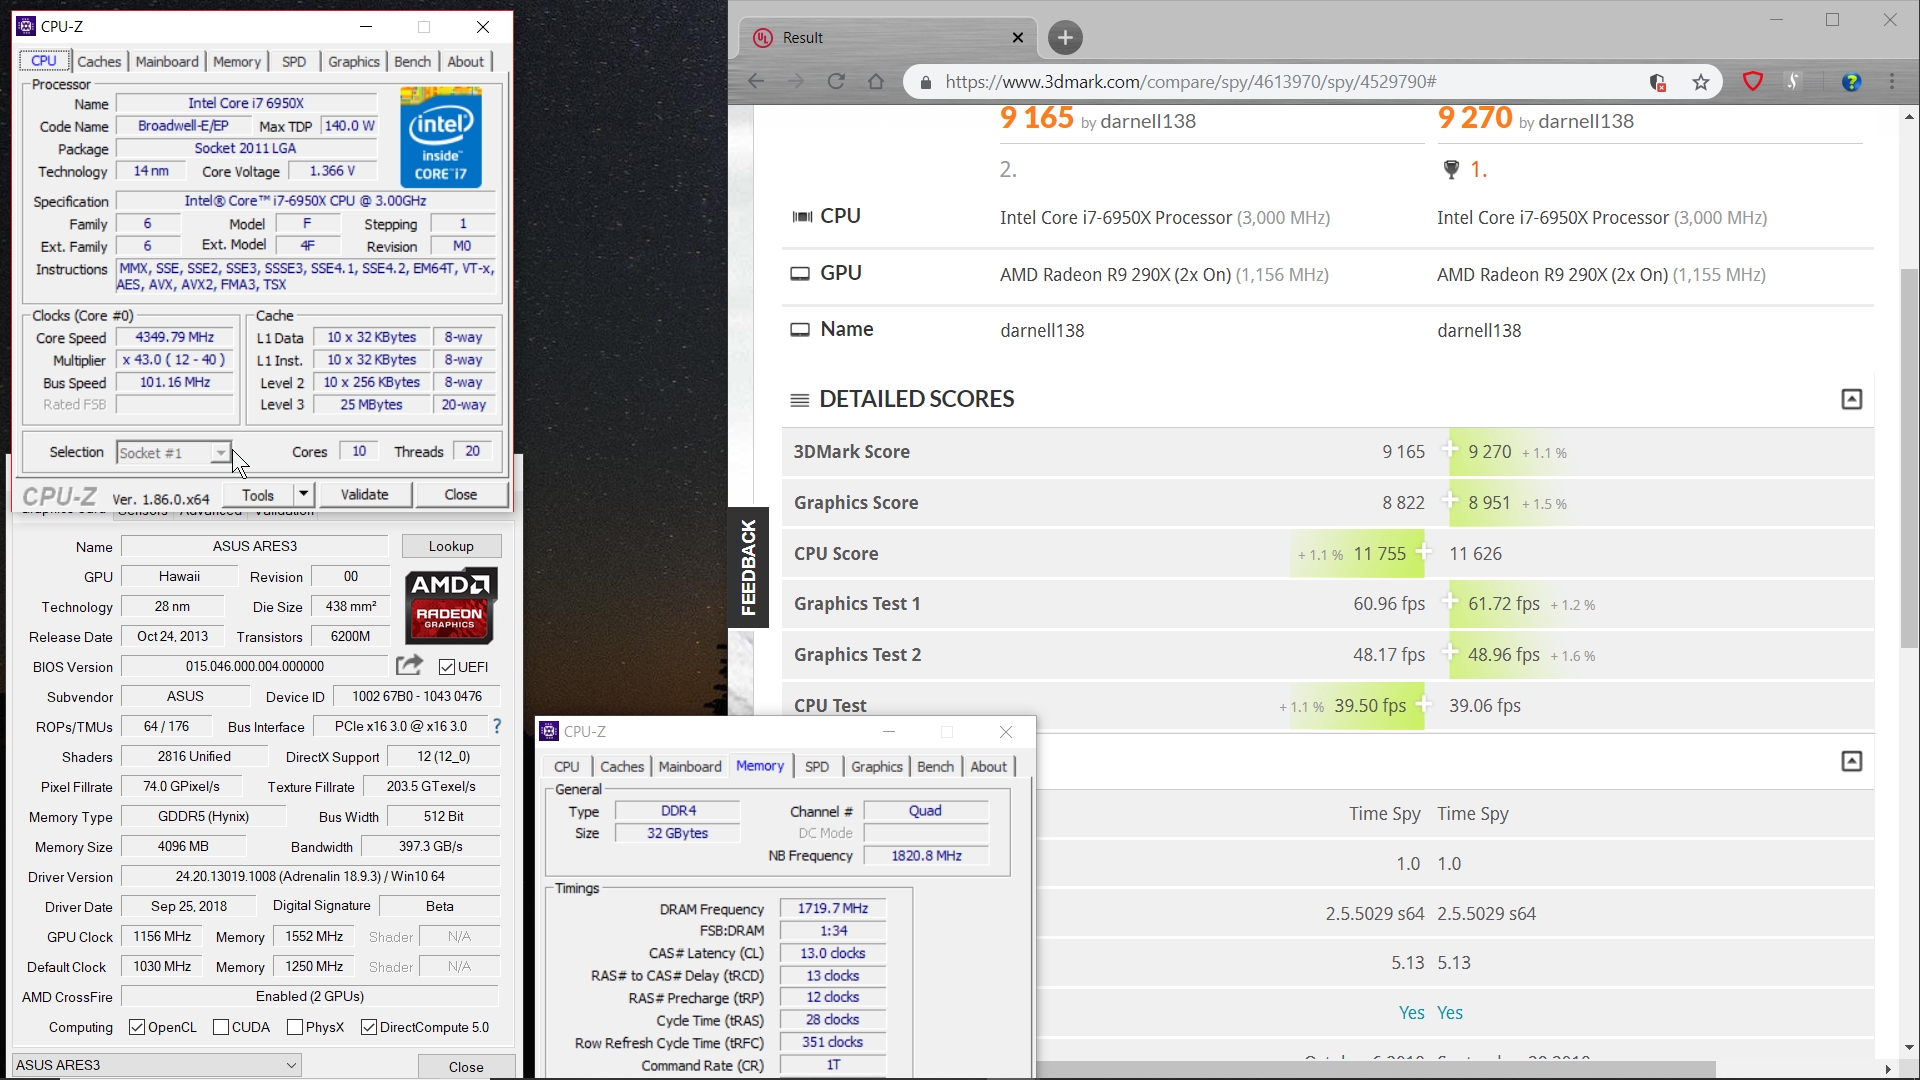Close the Result browser tab
This screenshot has height=1080, width=1920.
(1018, 38)
